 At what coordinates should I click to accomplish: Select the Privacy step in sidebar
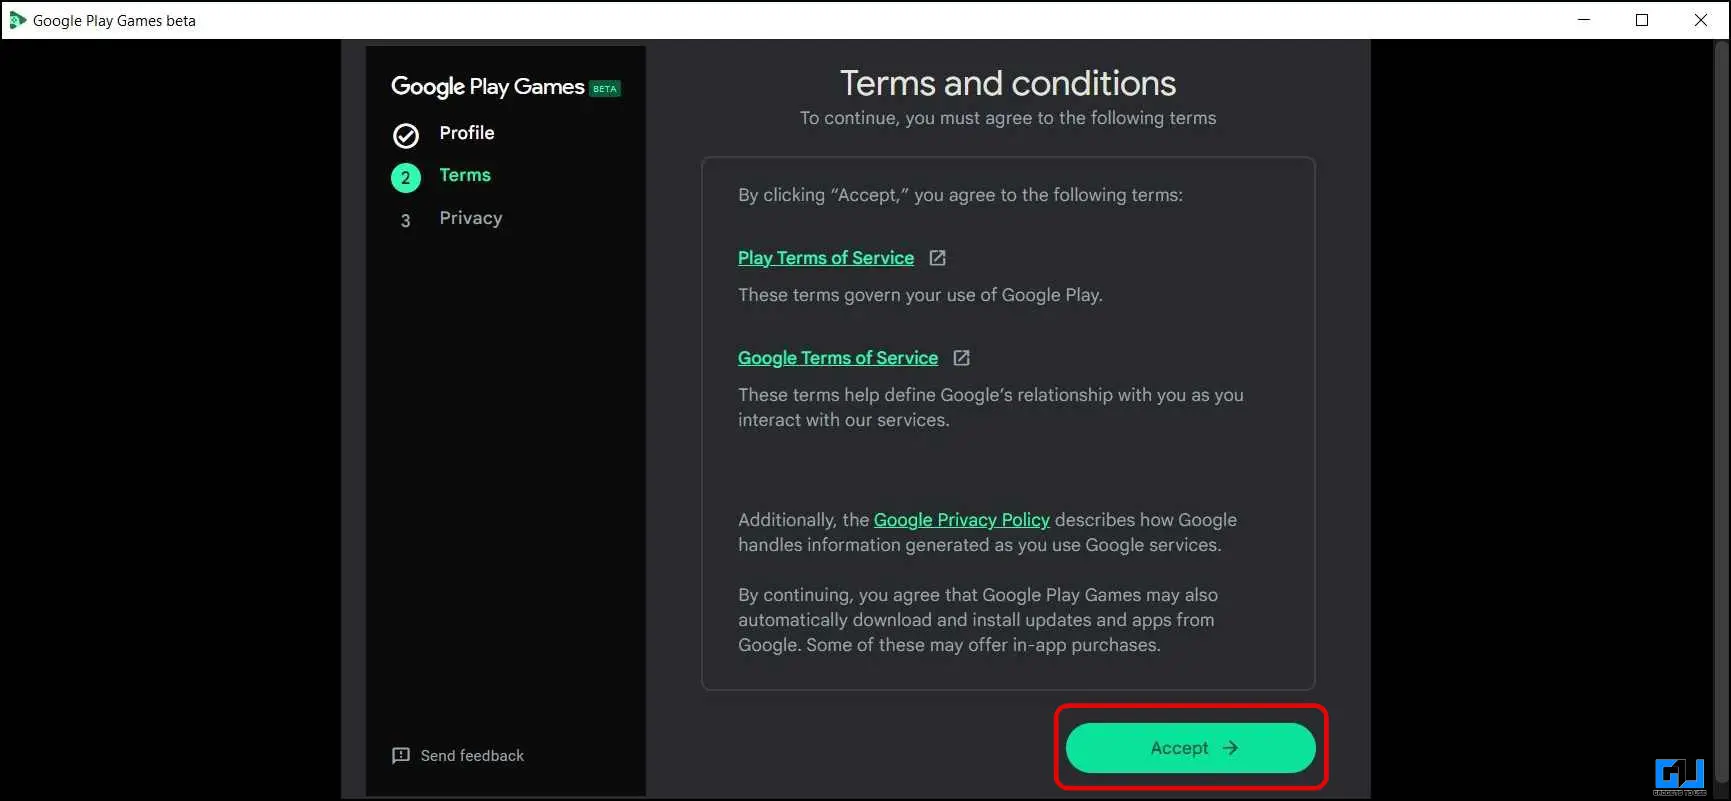471,218
